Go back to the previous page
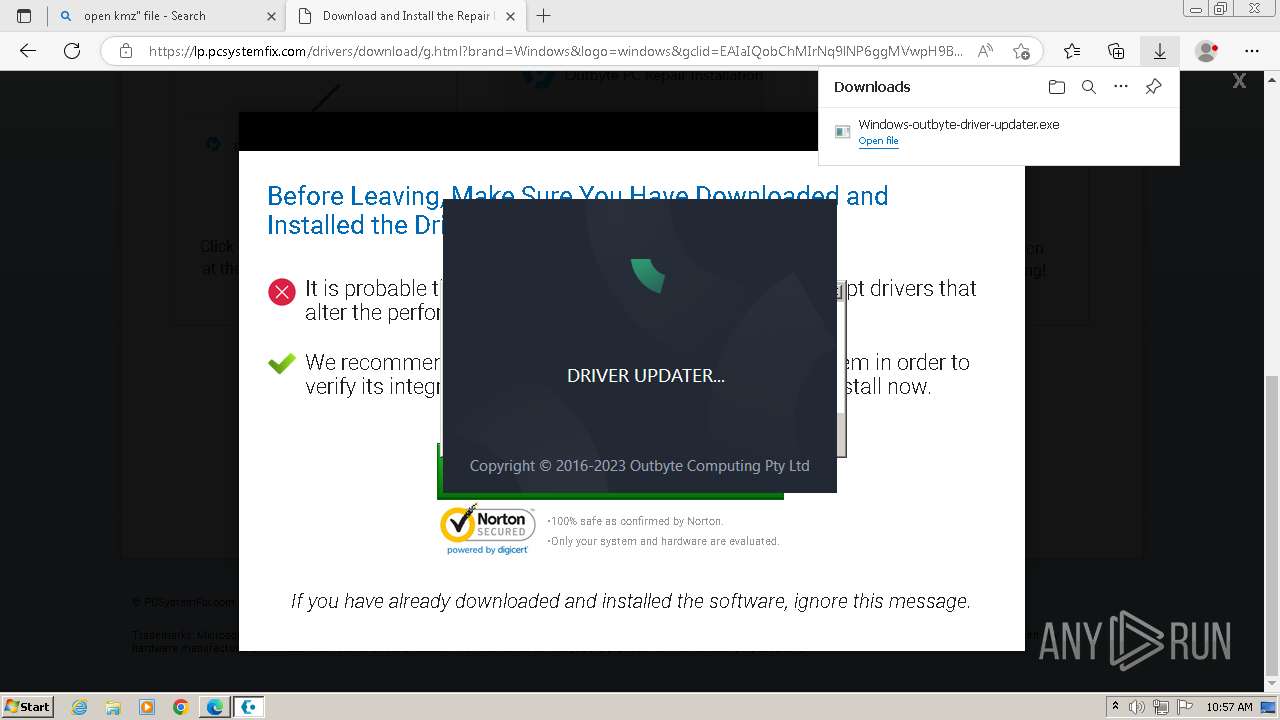Screen dimensions: 1280x720 pyautogui.click(x=28, y=51)
